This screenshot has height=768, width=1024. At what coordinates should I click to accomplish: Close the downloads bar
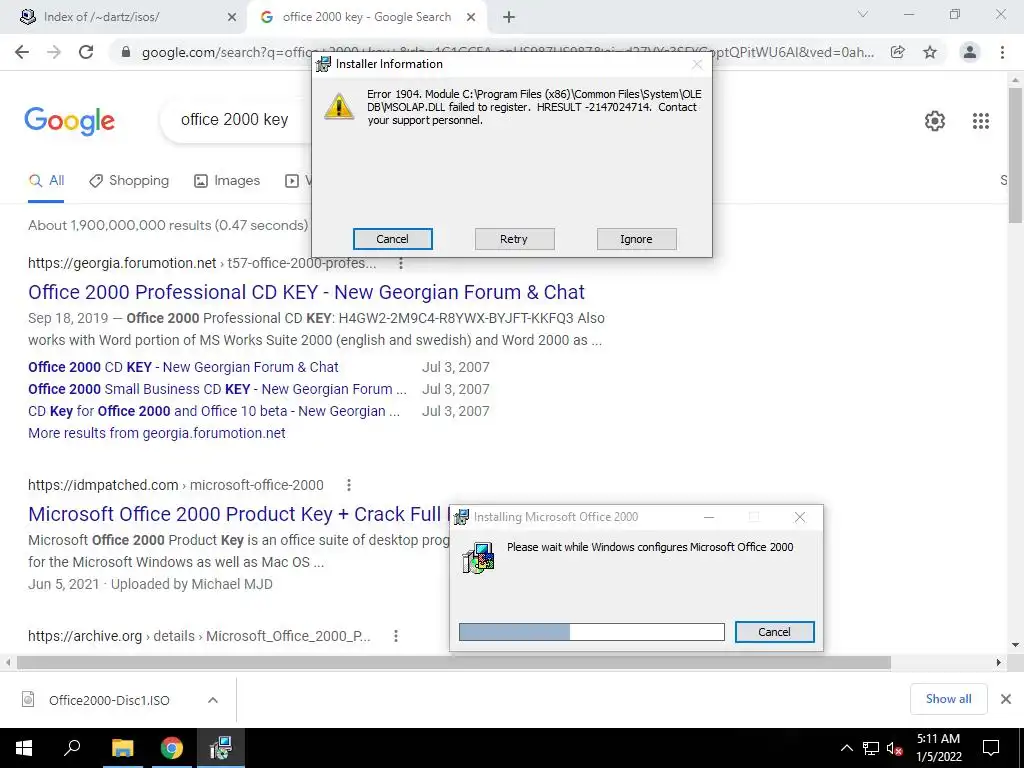1006,699
